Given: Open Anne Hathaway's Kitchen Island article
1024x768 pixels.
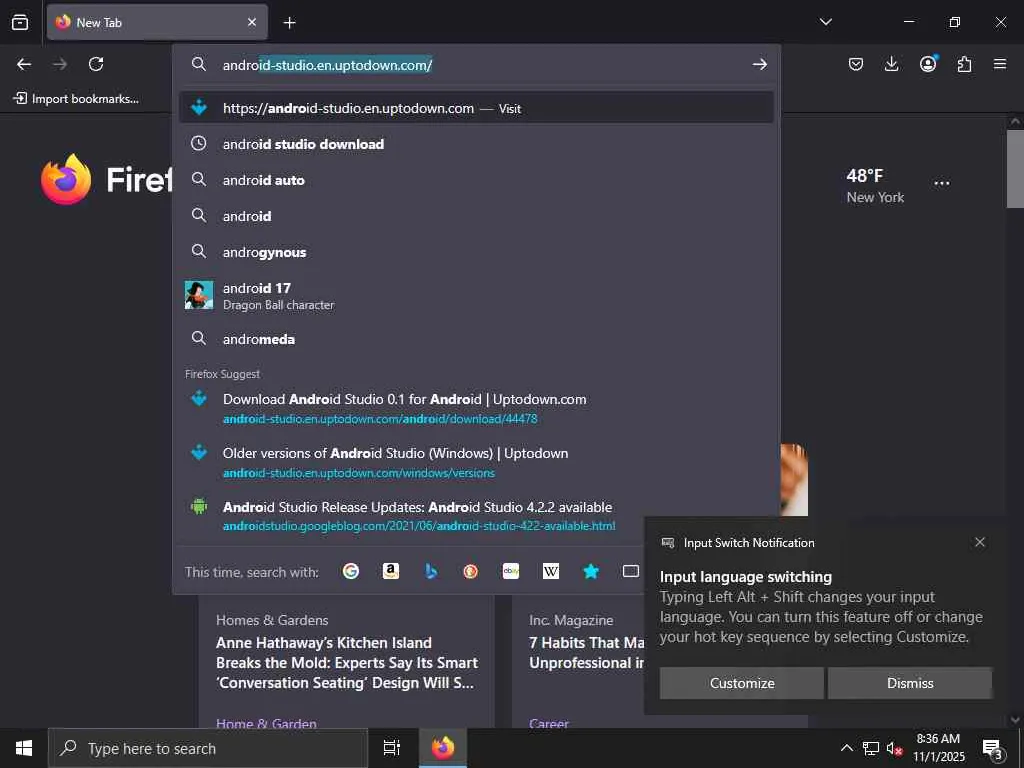Looking at the screenshot, I should (346, 662).
